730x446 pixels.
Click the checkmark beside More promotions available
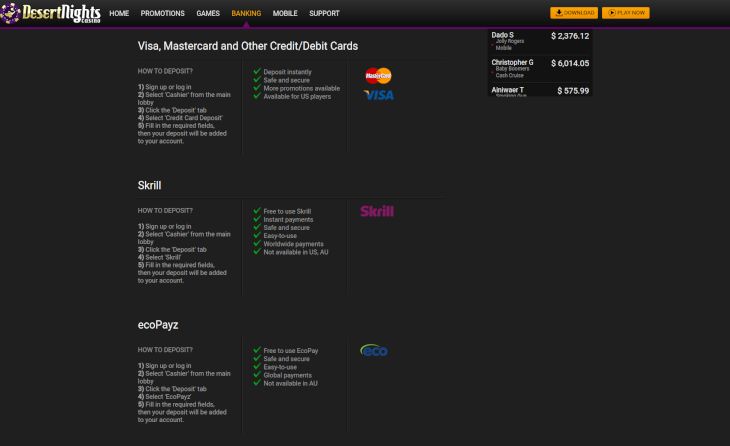coord(257,88)
